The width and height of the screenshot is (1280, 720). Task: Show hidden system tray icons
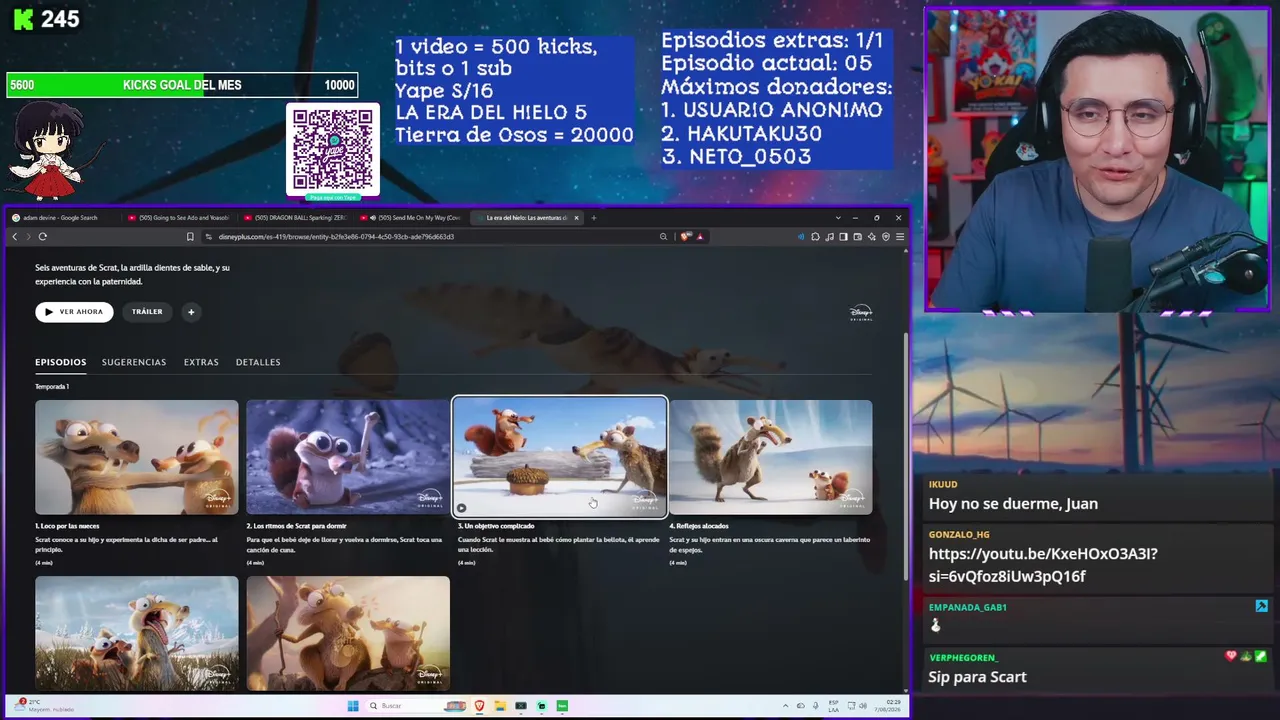click(x=786, y=706)
